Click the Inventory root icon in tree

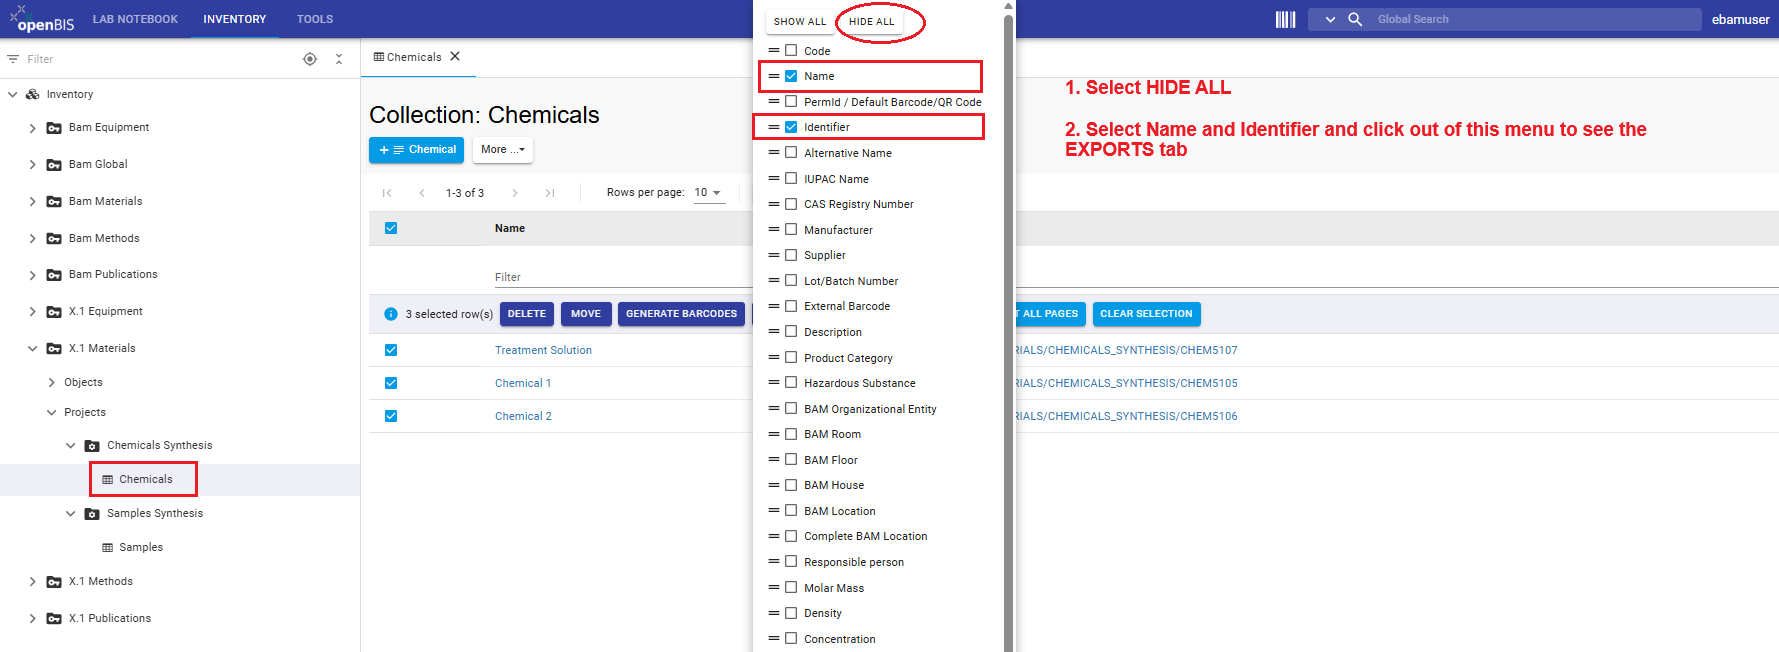32,94
